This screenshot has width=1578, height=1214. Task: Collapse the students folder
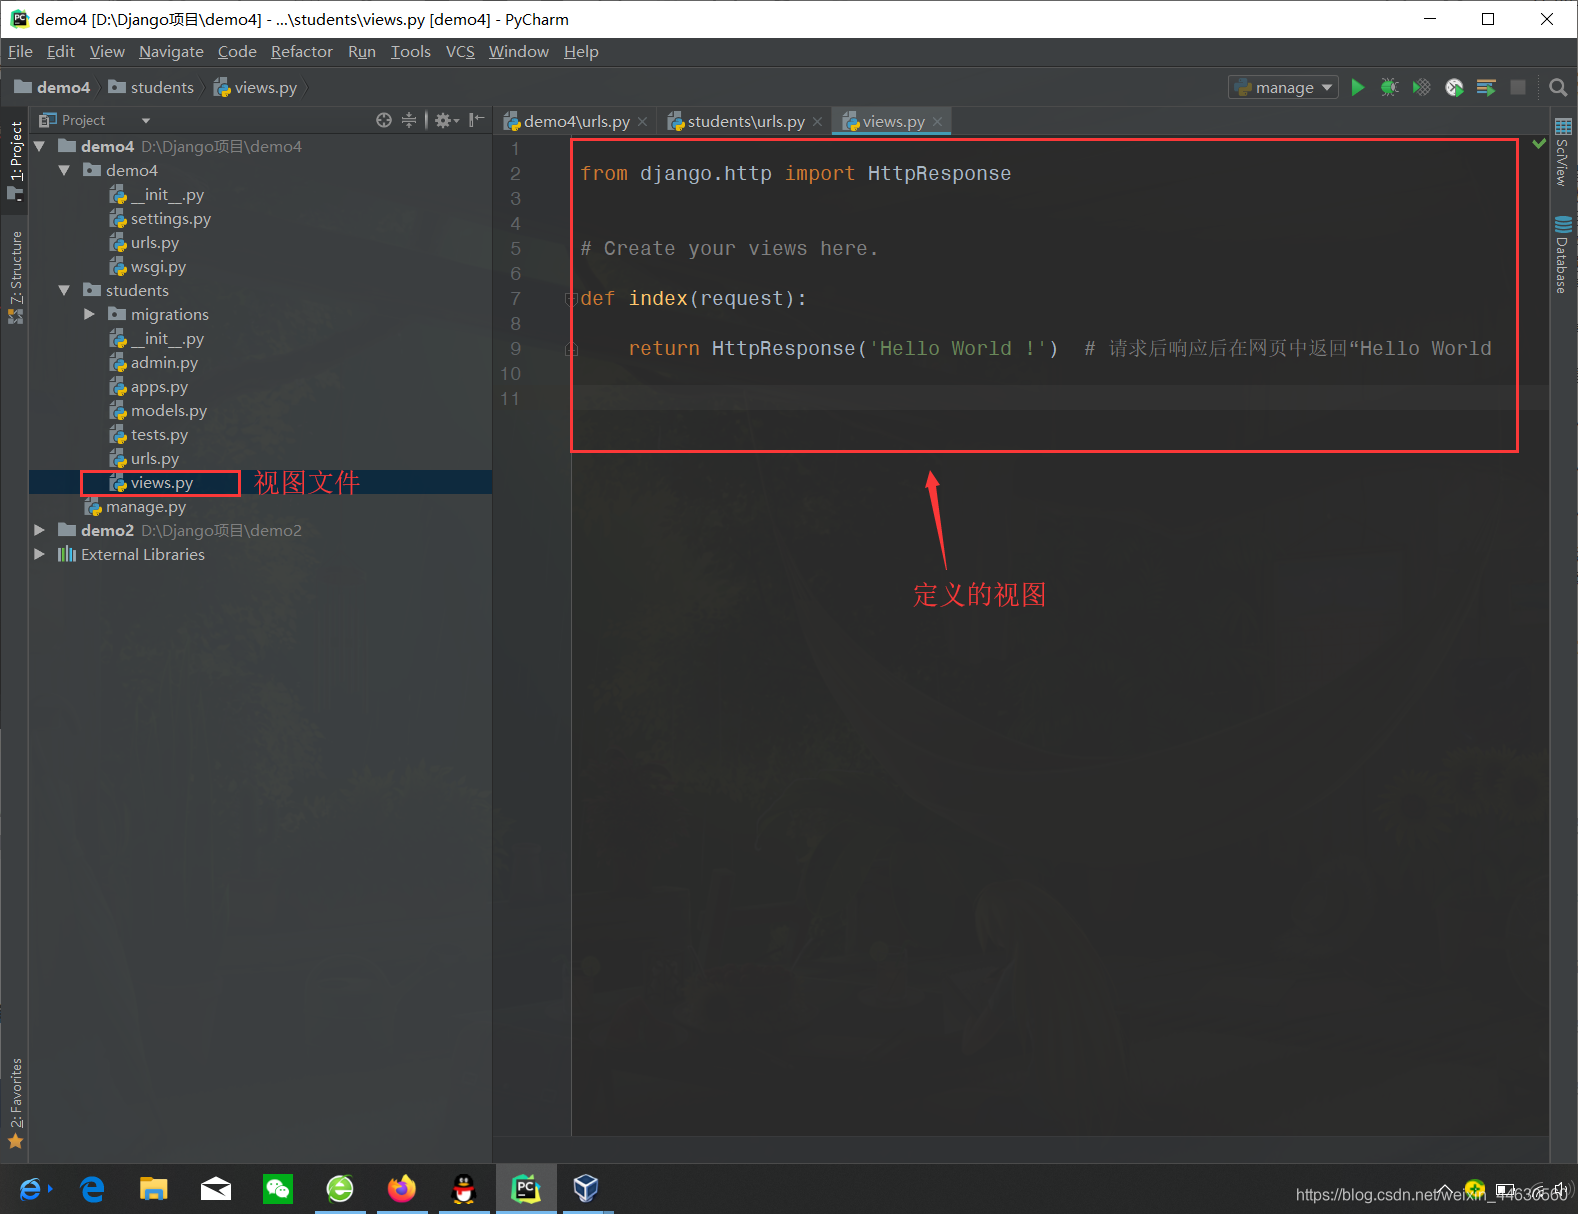pyautogui.click(x=64, y=290)
